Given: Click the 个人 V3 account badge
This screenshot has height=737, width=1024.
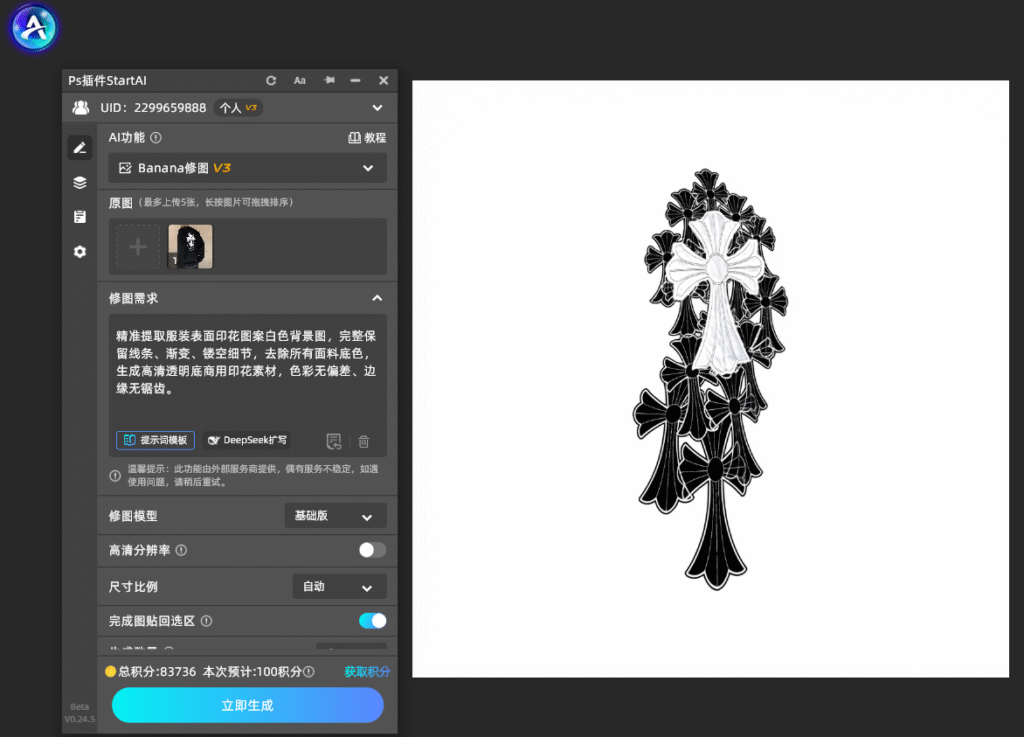Looking at the screenshot, I should [x=238, y=108].
